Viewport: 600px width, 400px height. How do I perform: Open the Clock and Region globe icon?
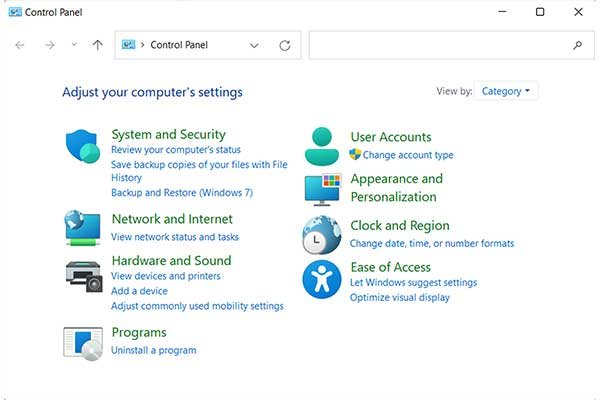pyautogui.click(x=322, y=235)
